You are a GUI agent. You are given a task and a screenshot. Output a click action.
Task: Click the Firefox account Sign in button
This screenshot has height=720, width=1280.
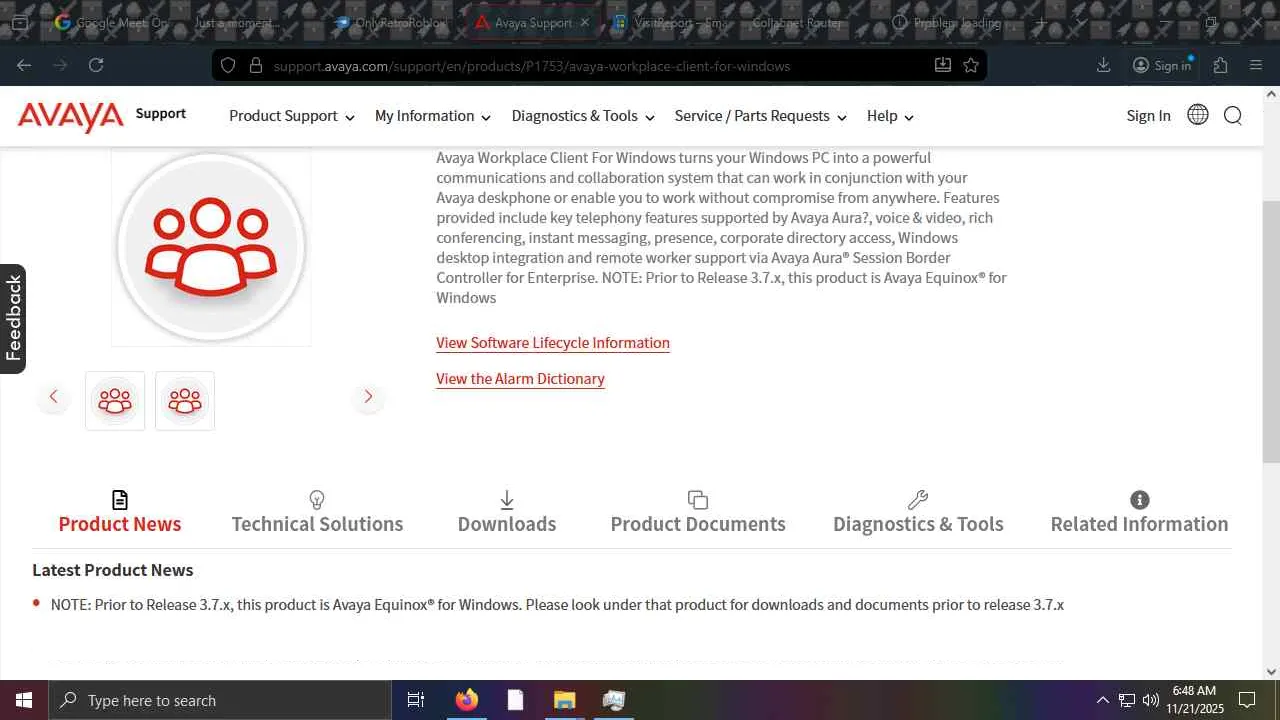[x=1162, y=65]
